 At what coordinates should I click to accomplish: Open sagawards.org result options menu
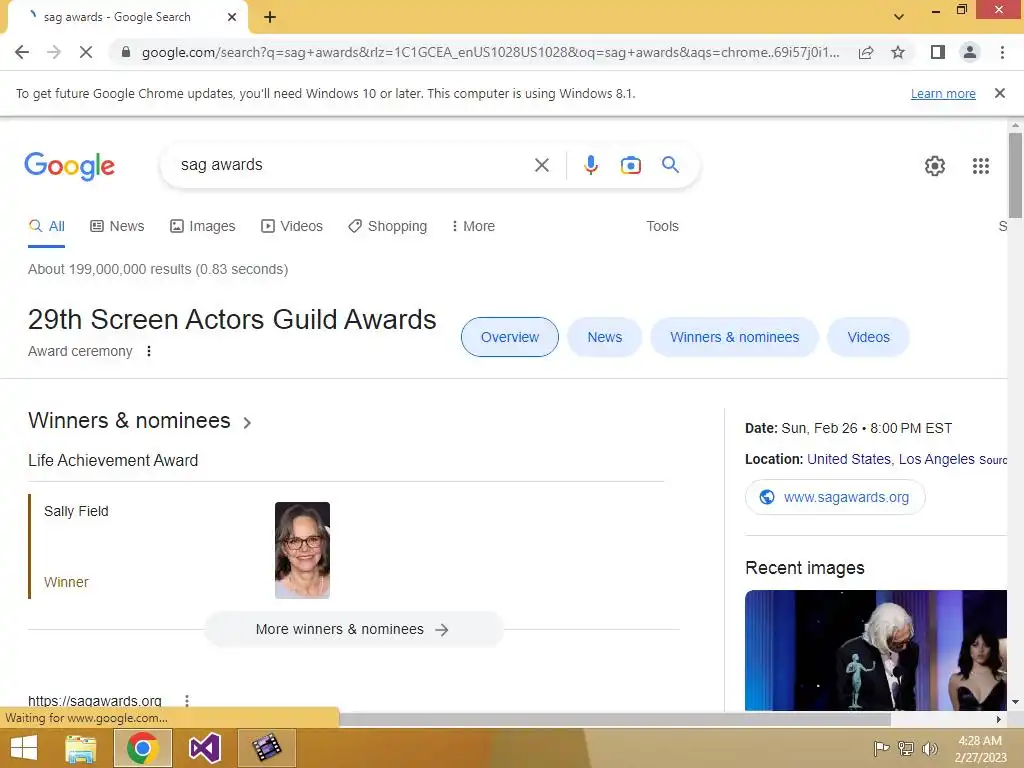187,701
